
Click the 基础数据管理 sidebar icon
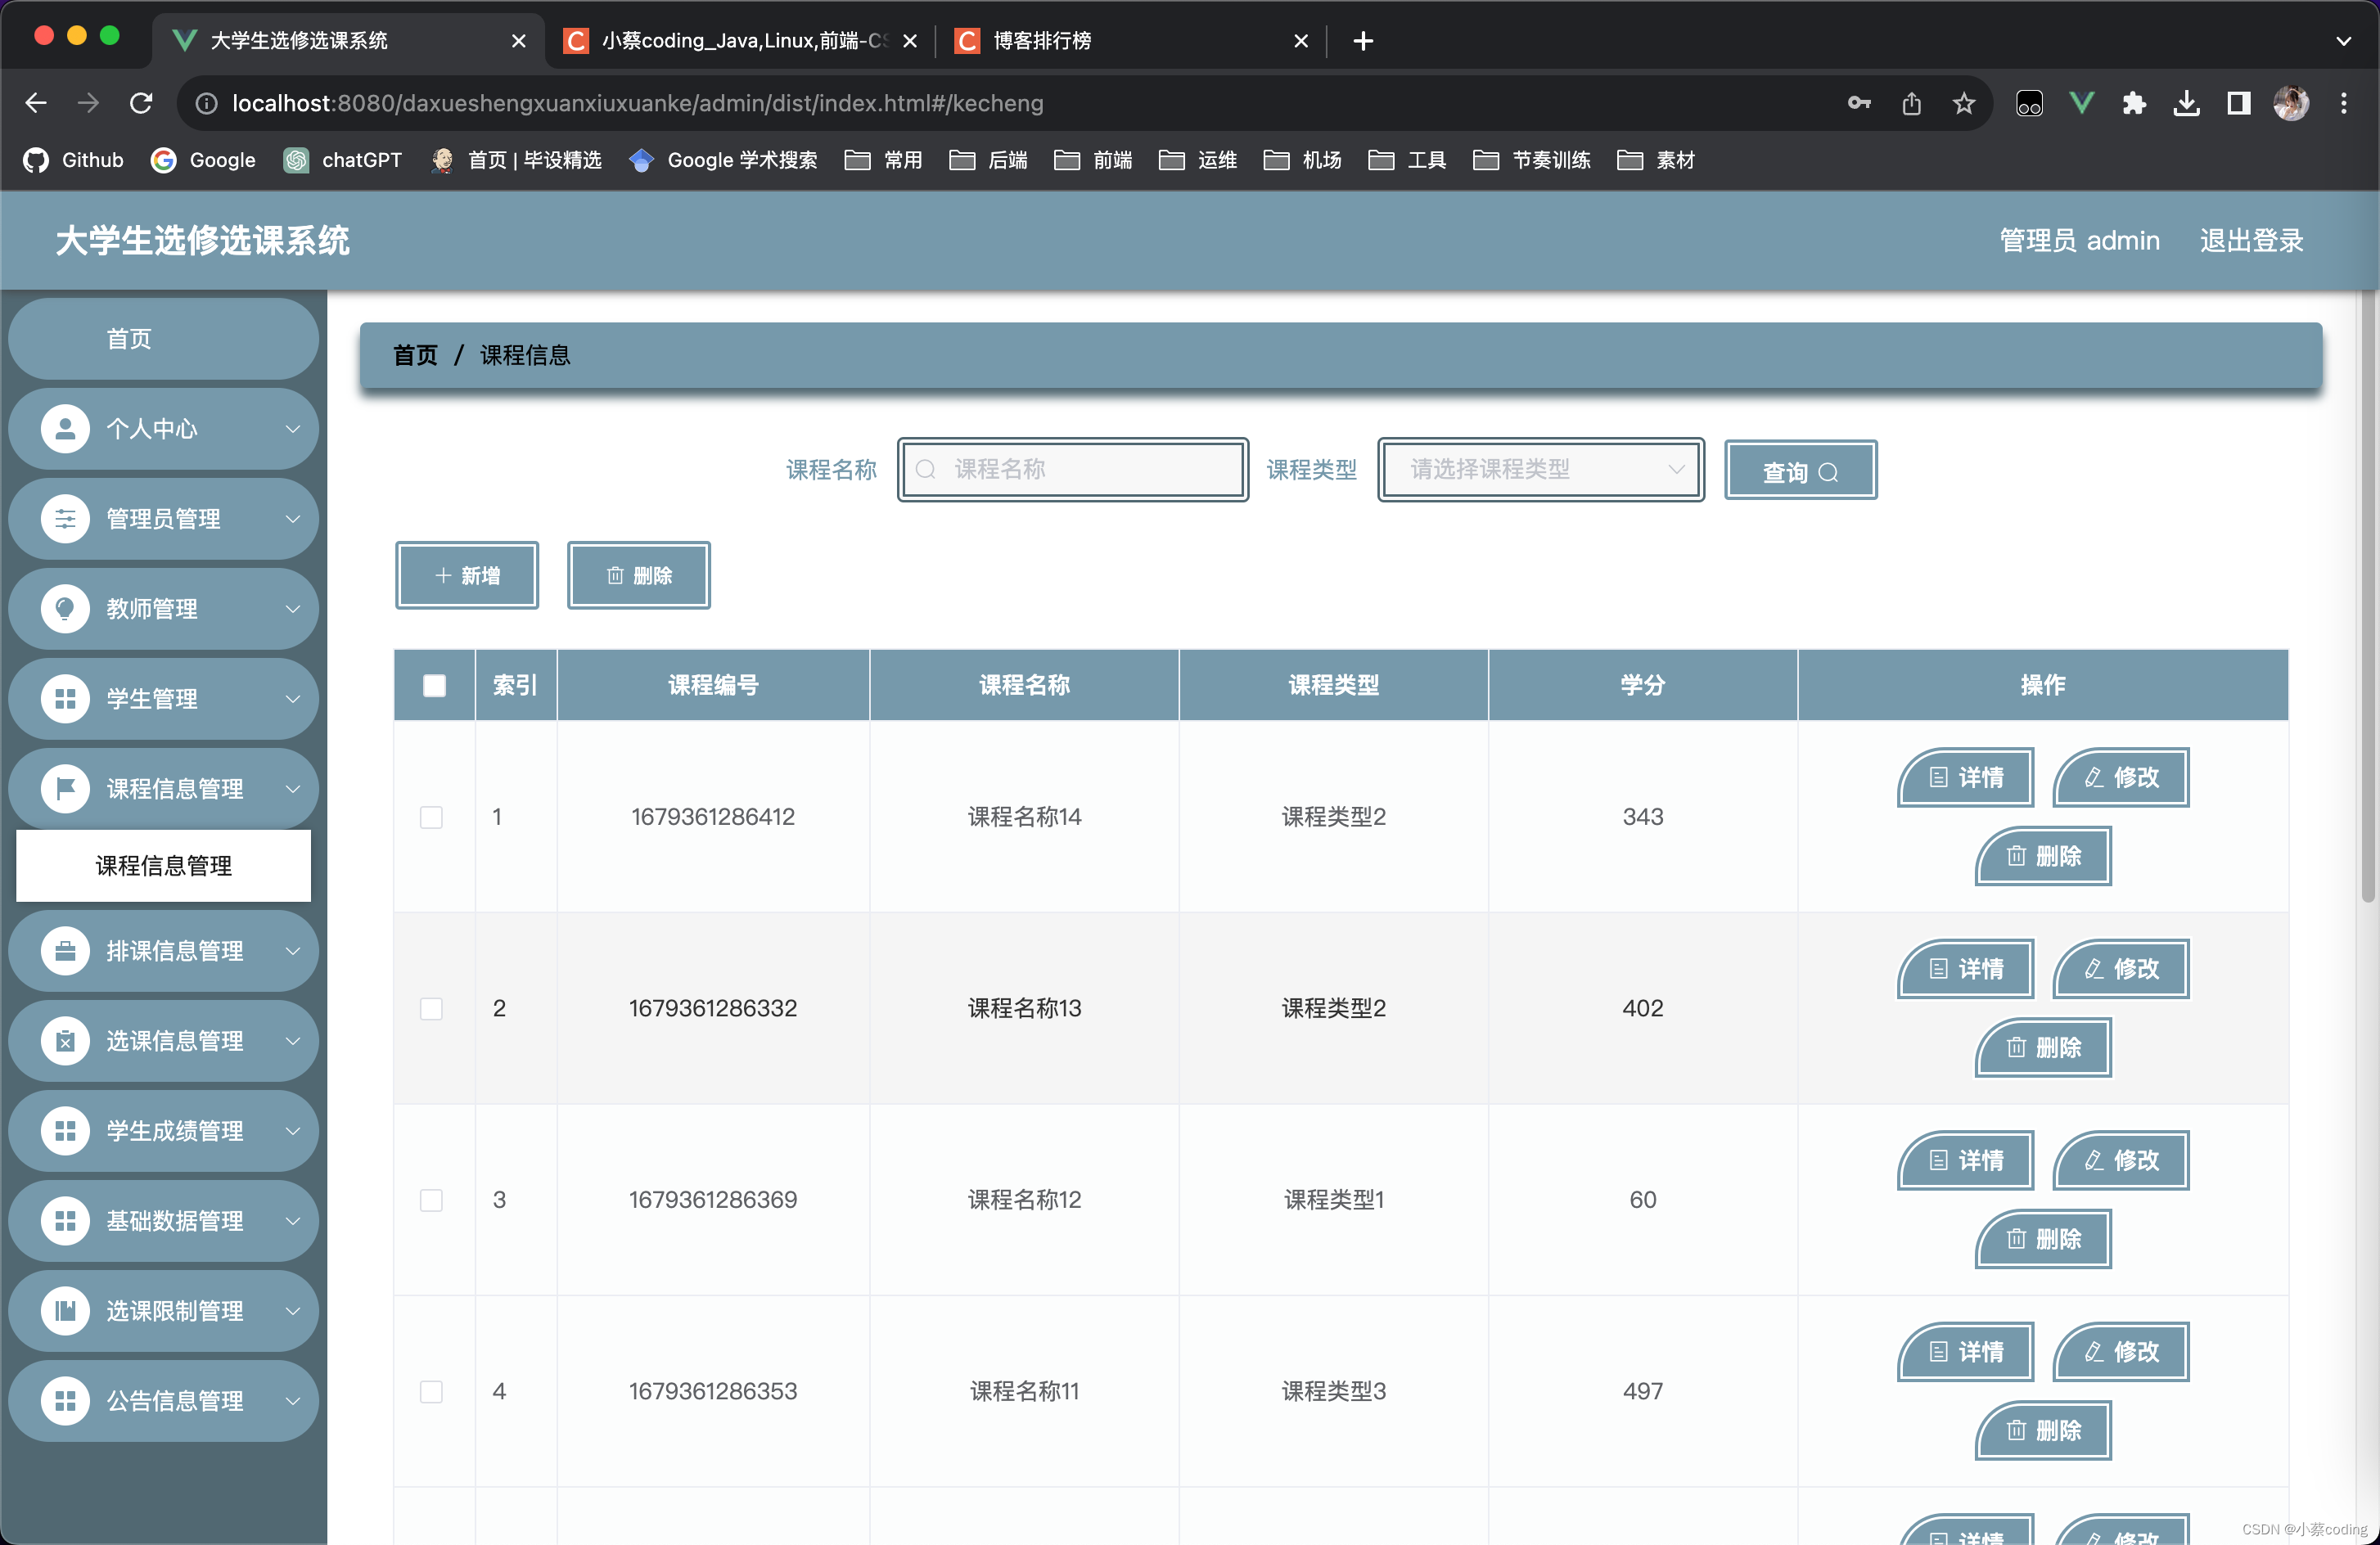[x=169, y=1221]
